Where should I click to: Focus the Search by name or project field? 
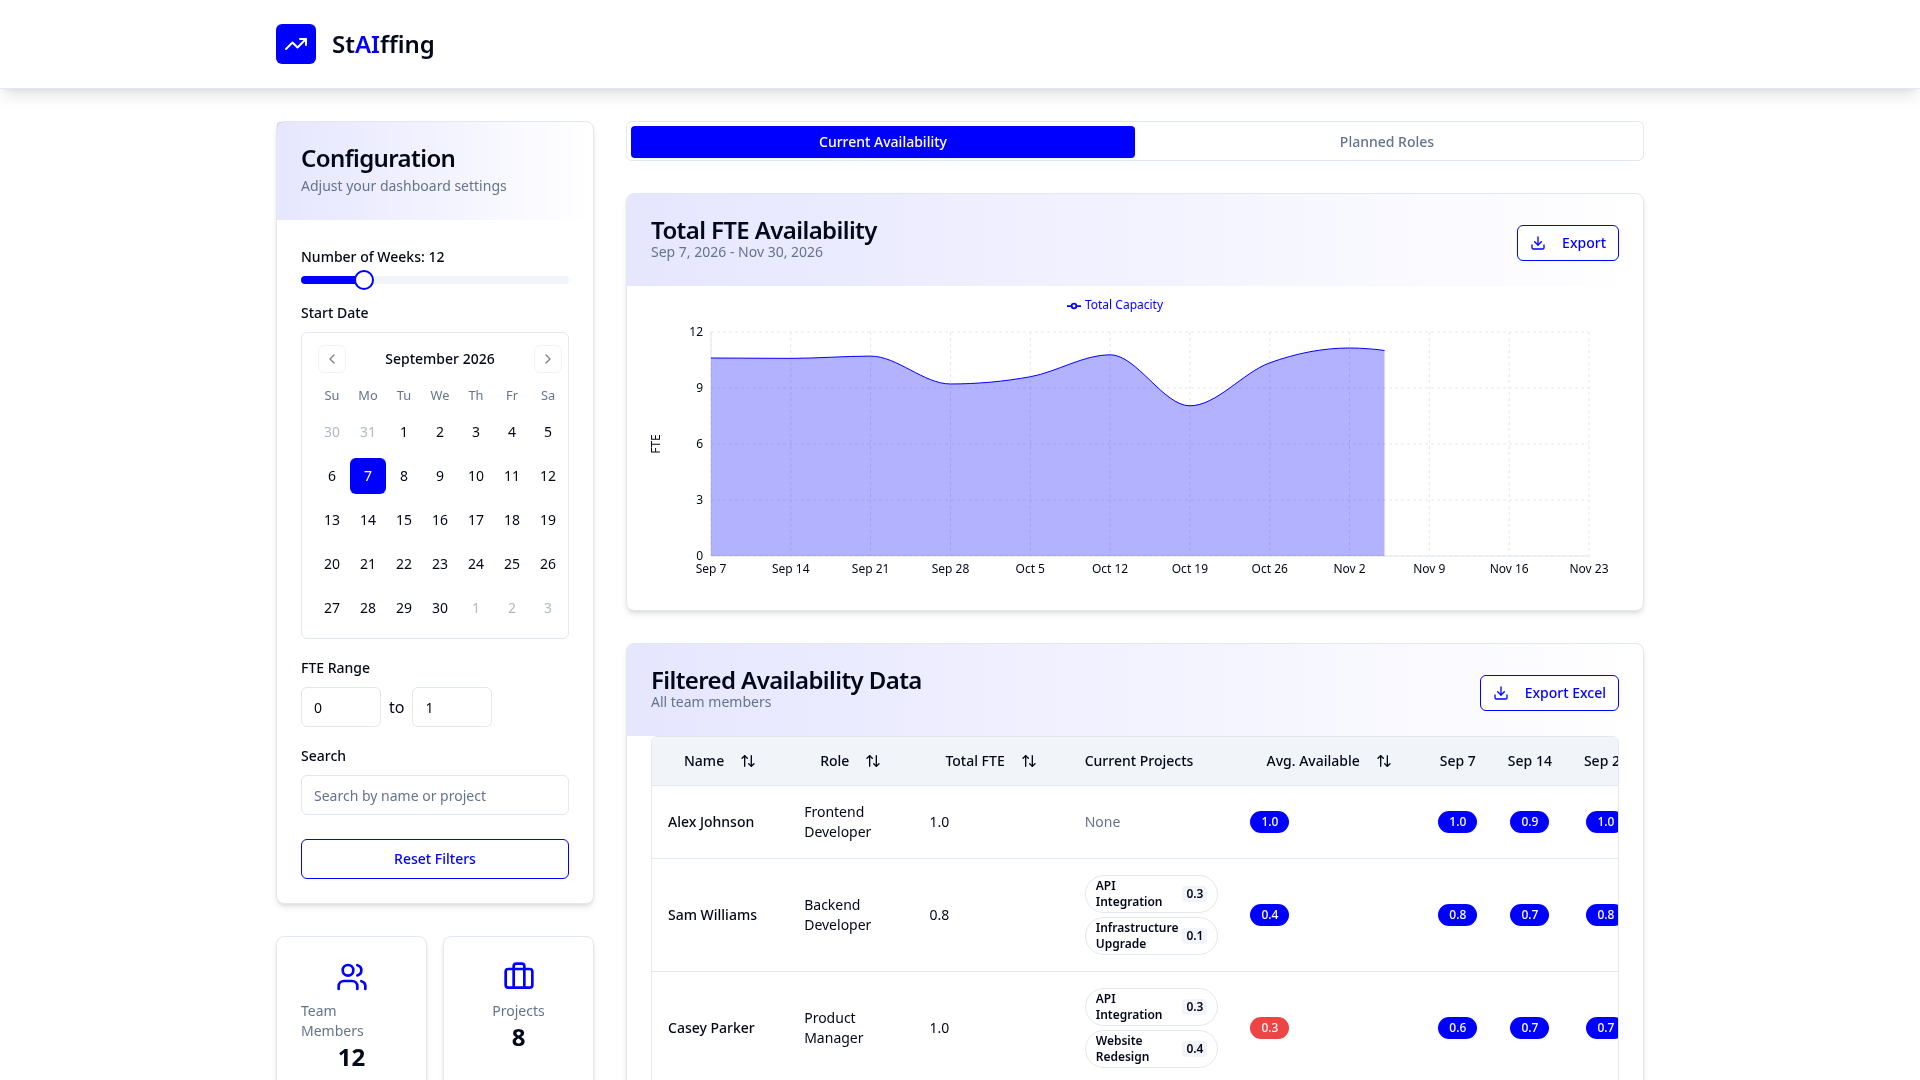(x=435, y=795)
